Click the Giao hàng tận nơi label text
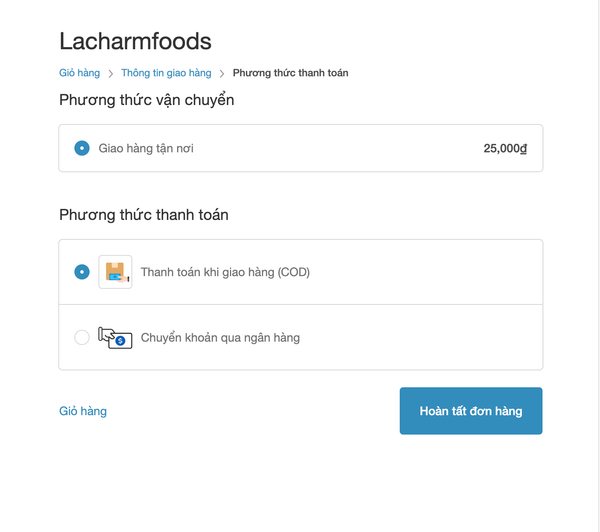The height and width of the screenshot is (532, 600). 146,148
